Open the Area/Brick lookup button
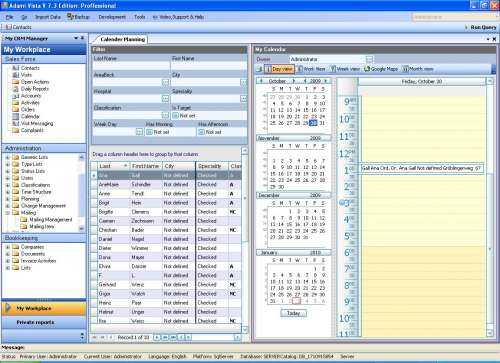The image size is (500, 363). 165,82
